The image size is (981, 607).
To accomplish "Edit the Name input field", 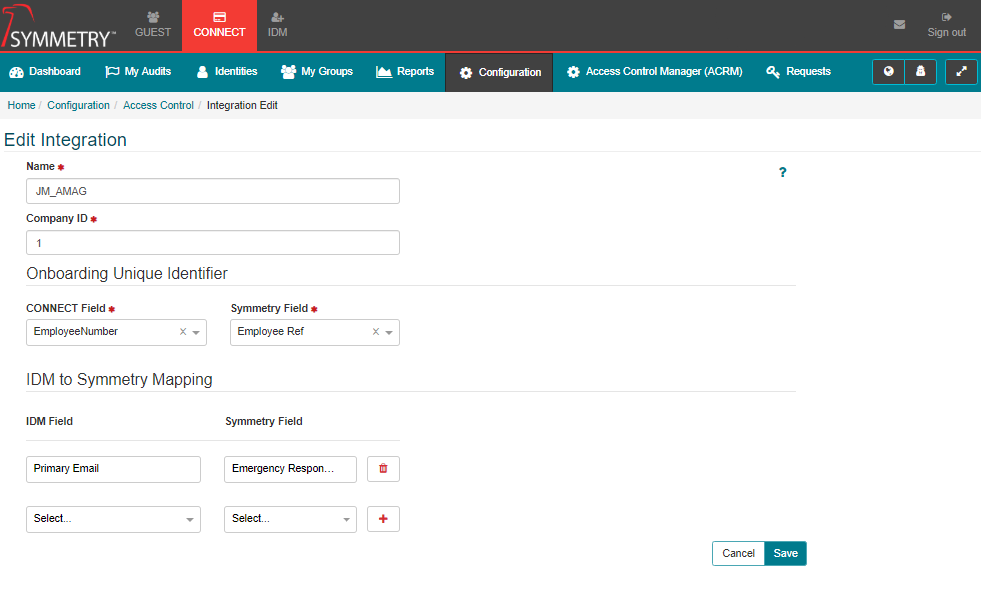I will [x=213, y=191].
